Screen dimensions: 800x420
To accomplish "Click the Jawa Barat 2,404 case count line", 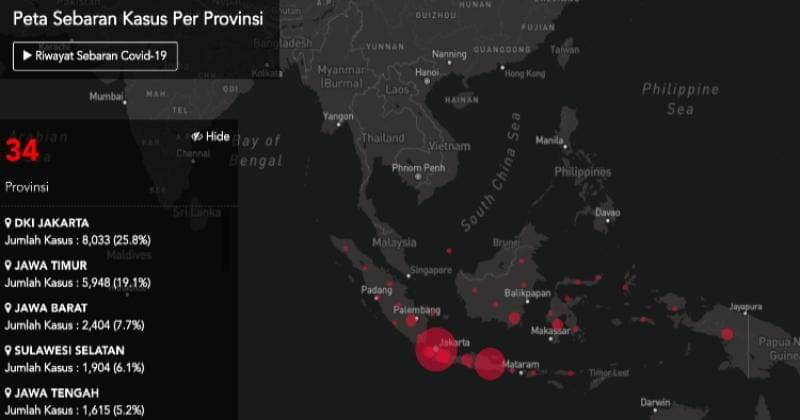I will 76,325.
